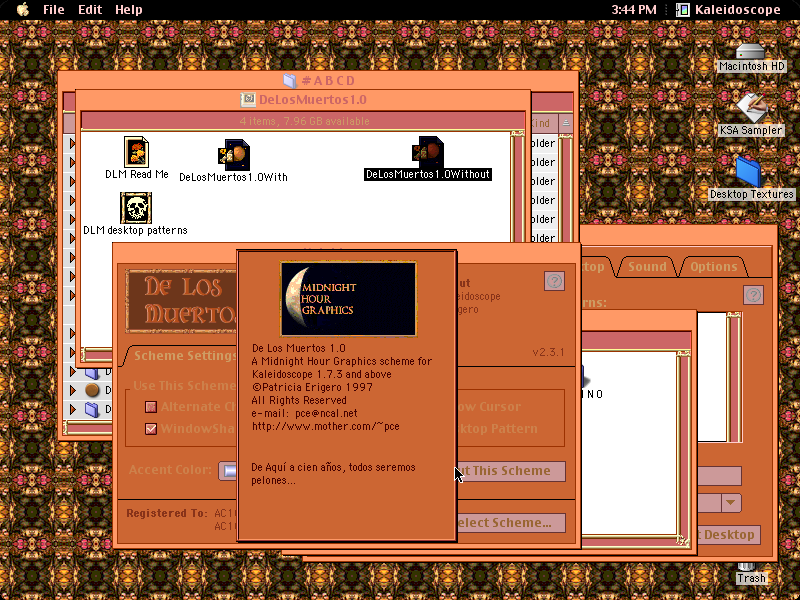Click the Registered To label
The image size is (800, 600).
pyautogui.click(x=167, y=513)
